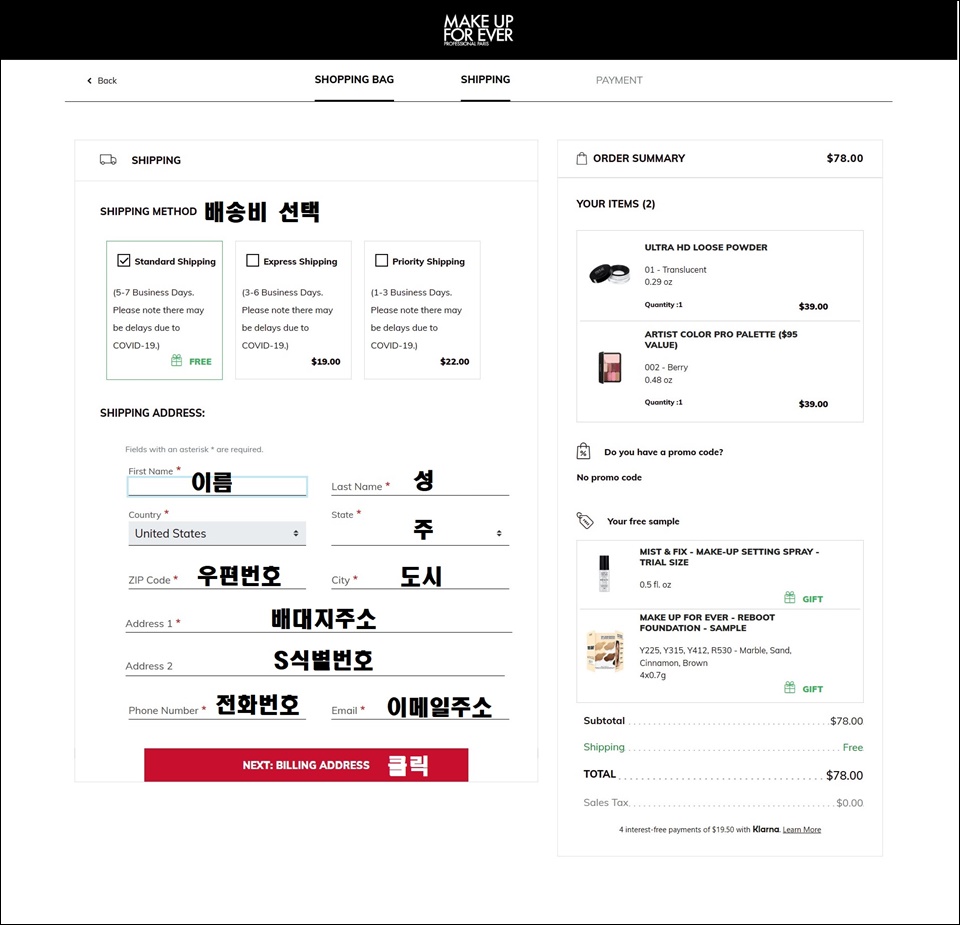
Task: Click the Email input field
Action: pyautogui.click(x=420, y=710)
